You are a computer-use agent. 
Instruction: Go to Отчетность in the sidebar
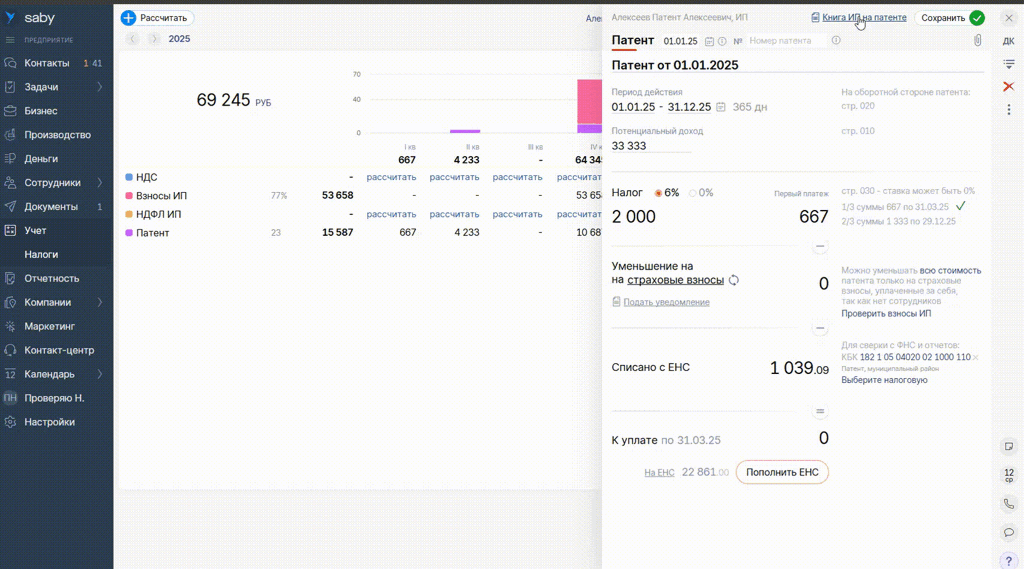pyautogui.click(x=52, y=278)
